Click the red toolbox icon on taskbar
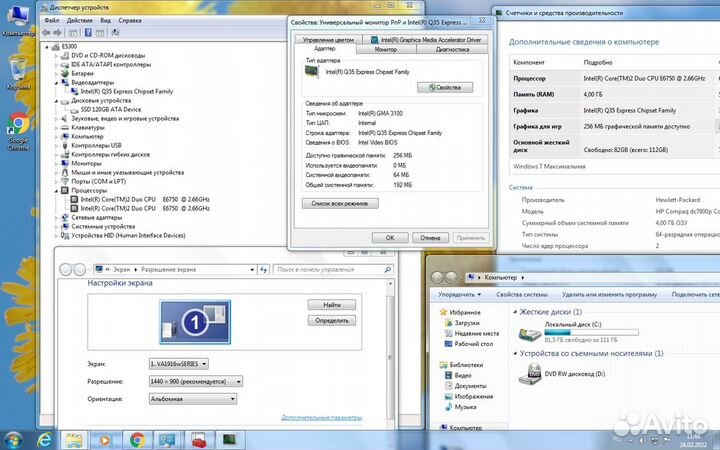Screen dimensions: 720x450 (199, 440)
